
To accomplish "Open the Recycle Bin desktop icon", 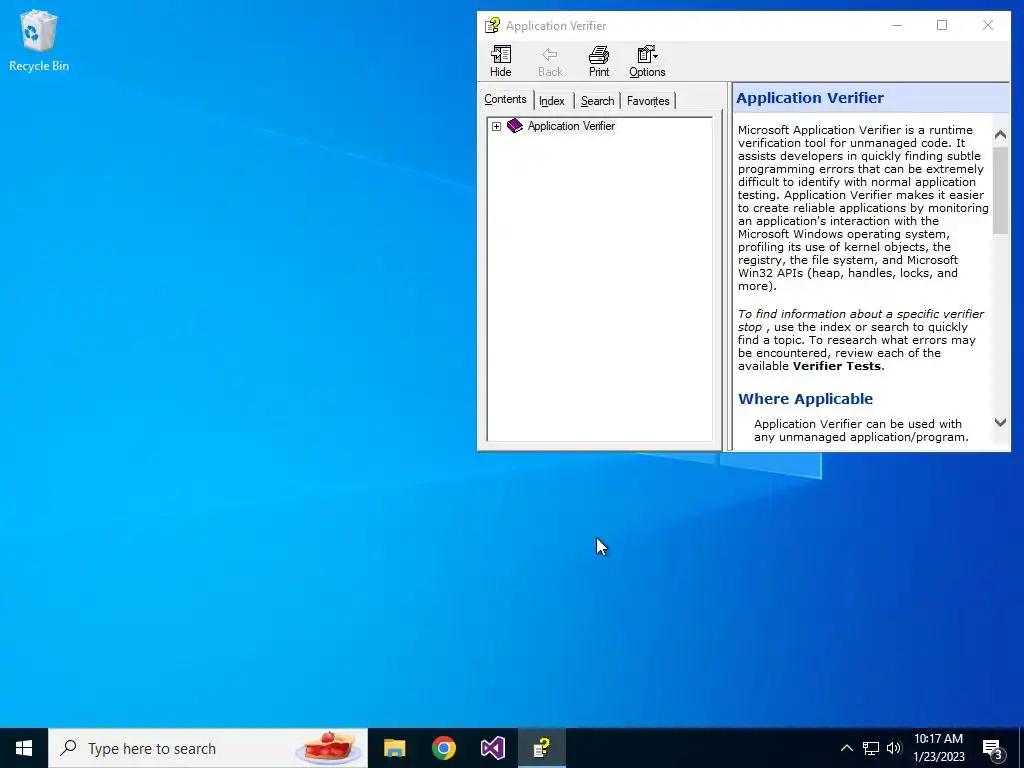I will click(x=39, y=40).
